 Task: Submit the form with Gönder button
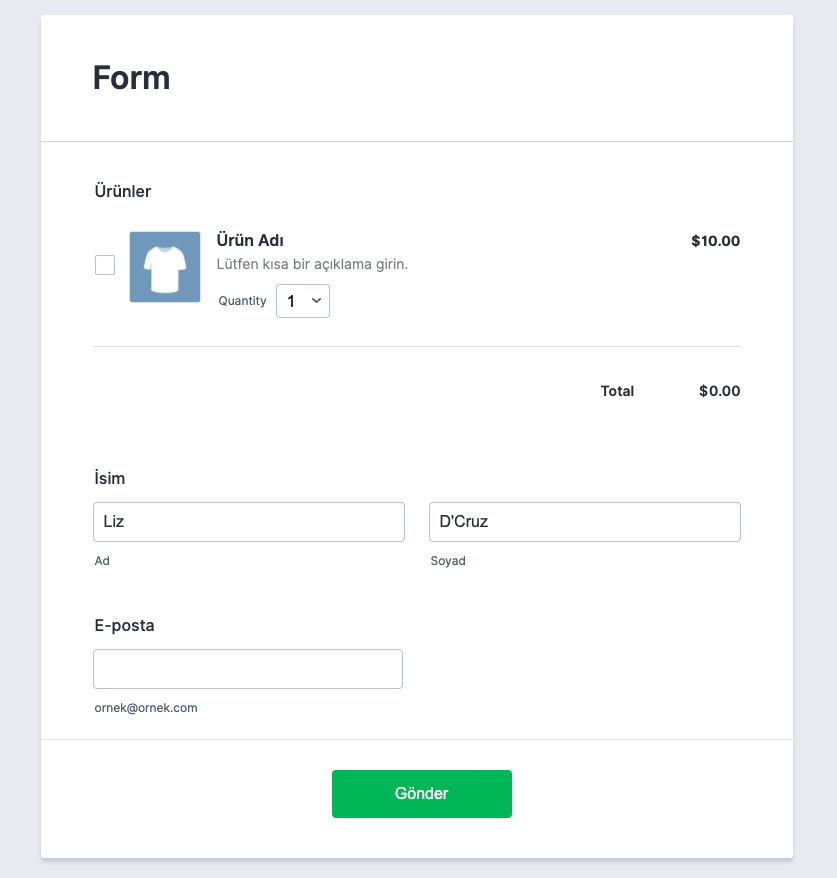pos(421,794)
